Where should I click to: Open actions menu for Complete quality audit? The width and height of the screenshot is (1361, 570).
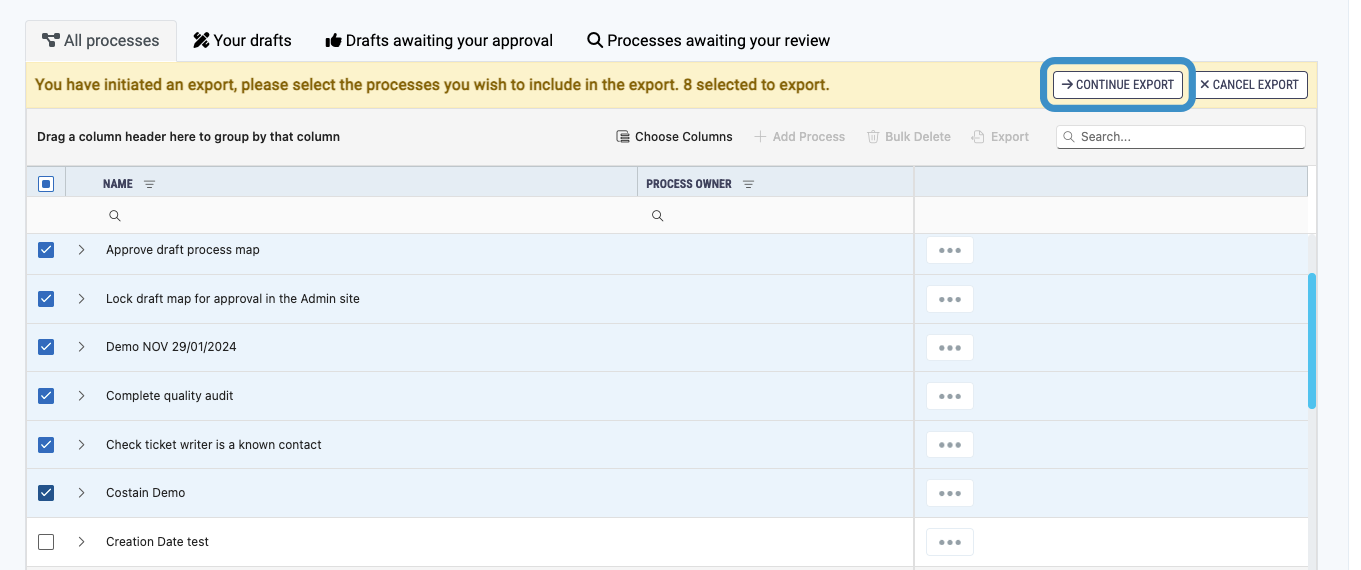click(950, 396)
